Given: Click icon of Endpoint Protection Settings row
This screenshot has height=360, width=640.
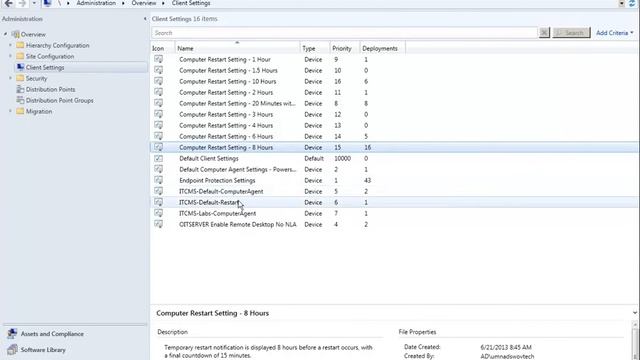Looking at the screenshot, I should tap(158, 180).
